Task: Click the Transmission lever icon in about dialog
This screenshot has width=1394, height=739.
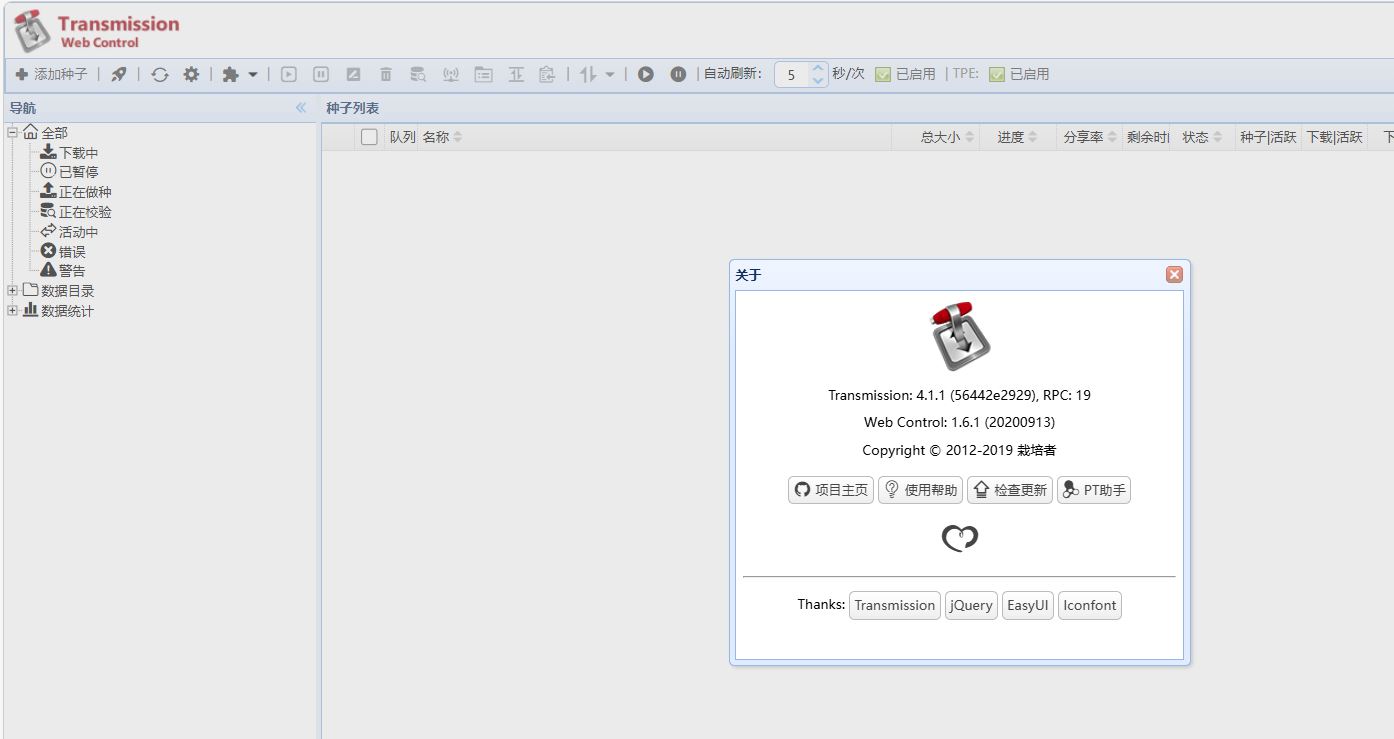Action: click(x=959, y=337)
